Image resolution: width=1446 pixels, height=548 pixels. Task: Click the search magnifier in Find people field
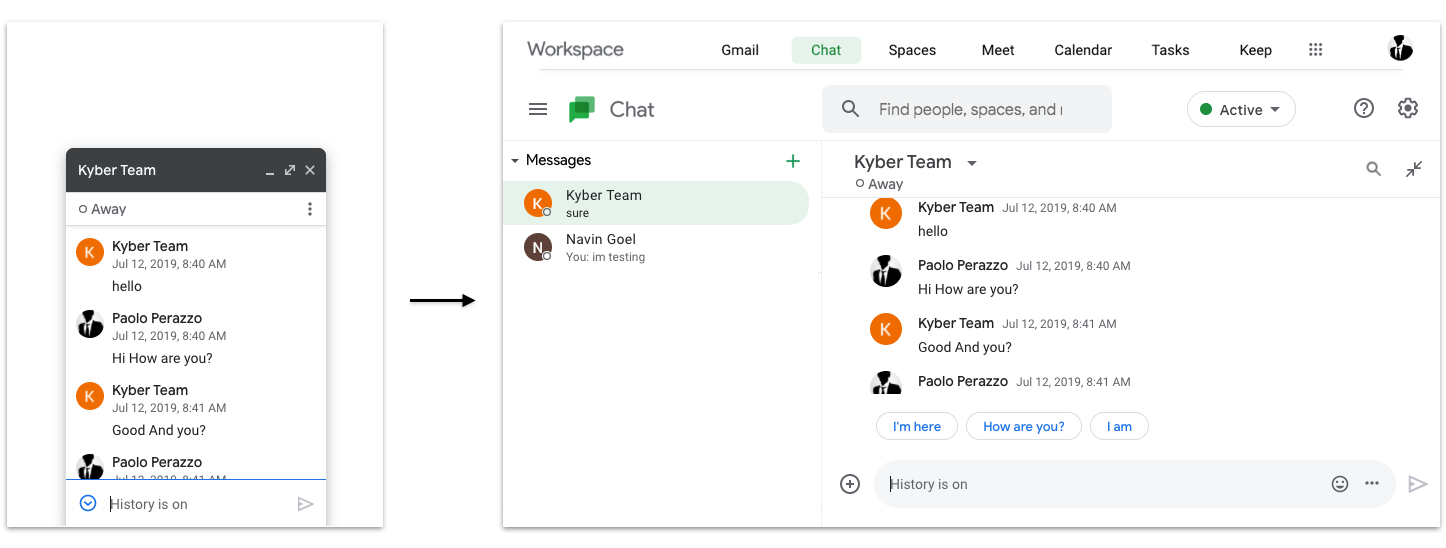coord(851,109)
